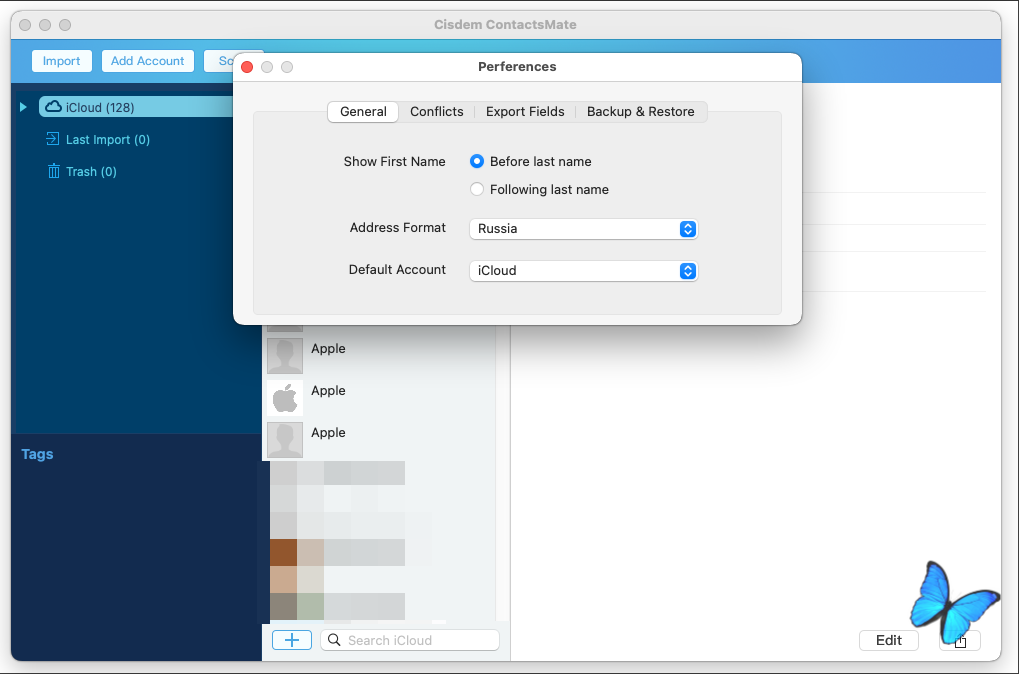Expand the iCloud disclosure triangle
The image size is (1019, 674).
tap(24, 107)
